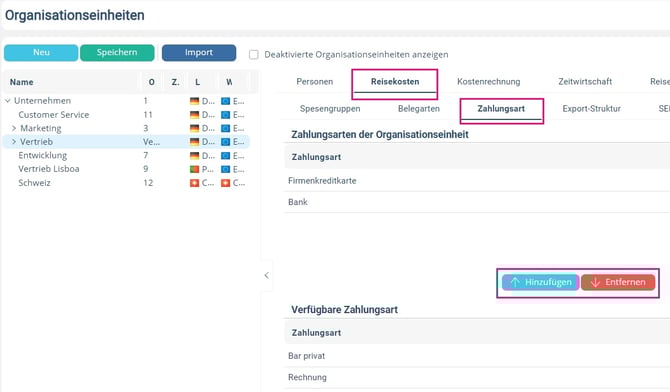Select Bar privat available payment type
Screen dimensions: 670x392
477,356
